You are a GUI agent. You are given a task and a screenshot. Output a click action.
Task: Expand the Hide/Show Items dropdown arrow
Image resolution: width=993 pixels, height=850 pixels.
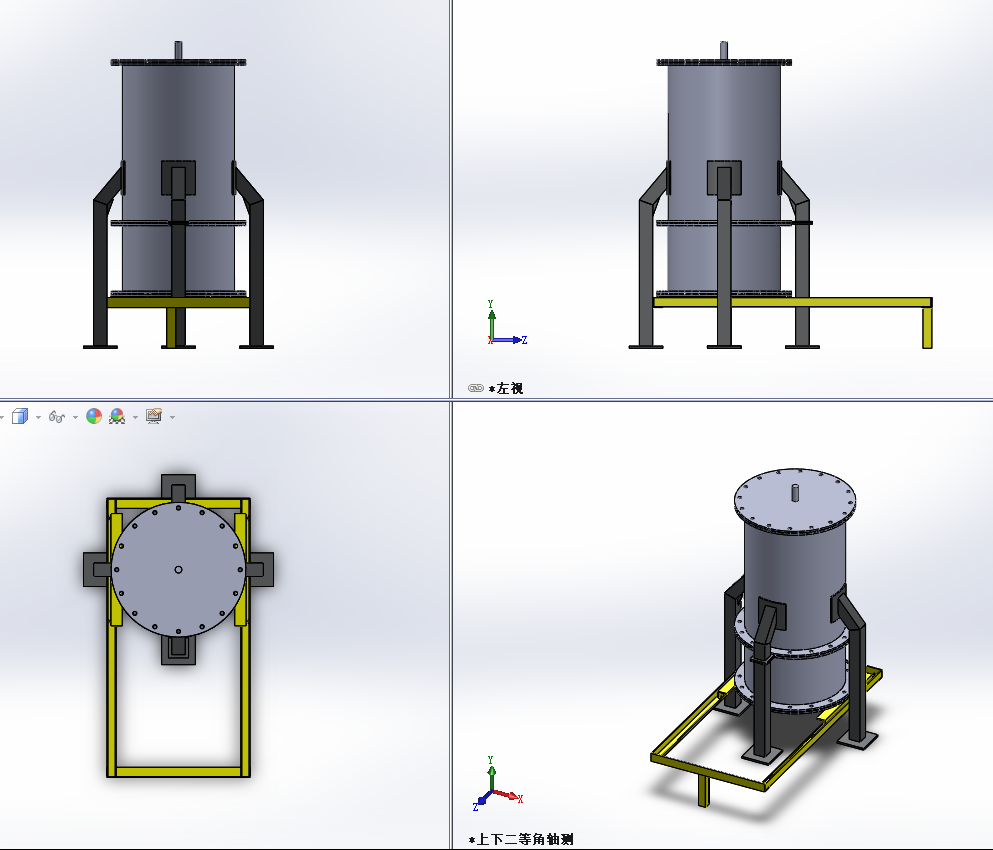[x=75, y=417]
